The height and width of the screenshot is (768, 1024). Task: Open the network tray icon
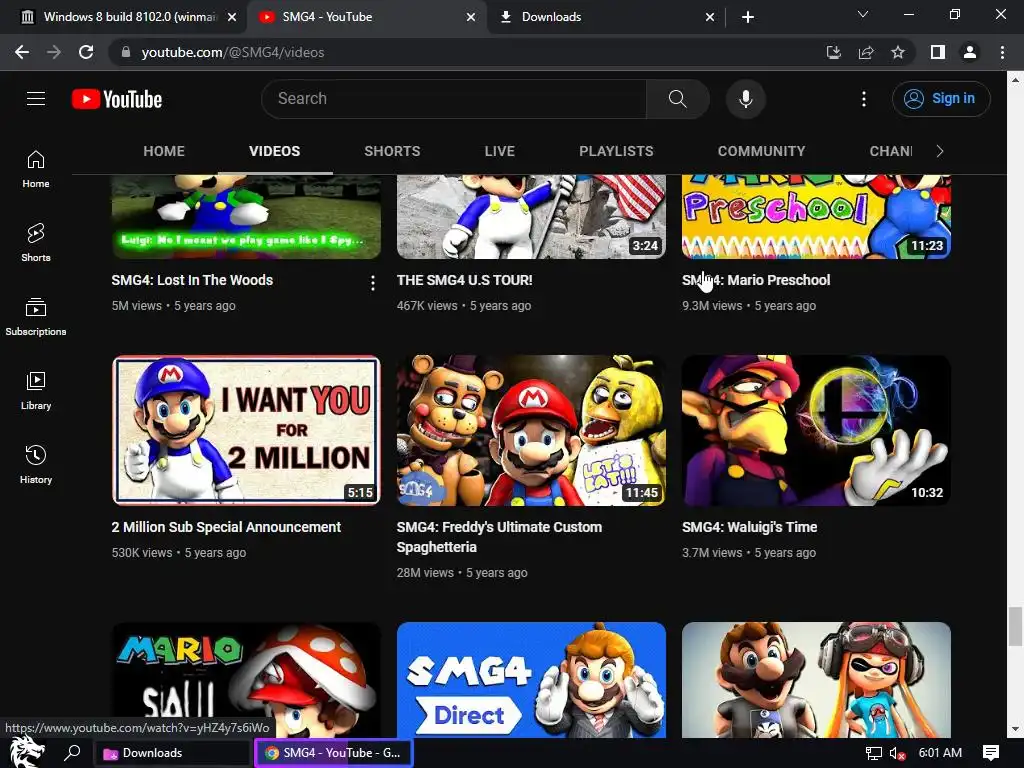pyautogui.click(x=873, y=753)
